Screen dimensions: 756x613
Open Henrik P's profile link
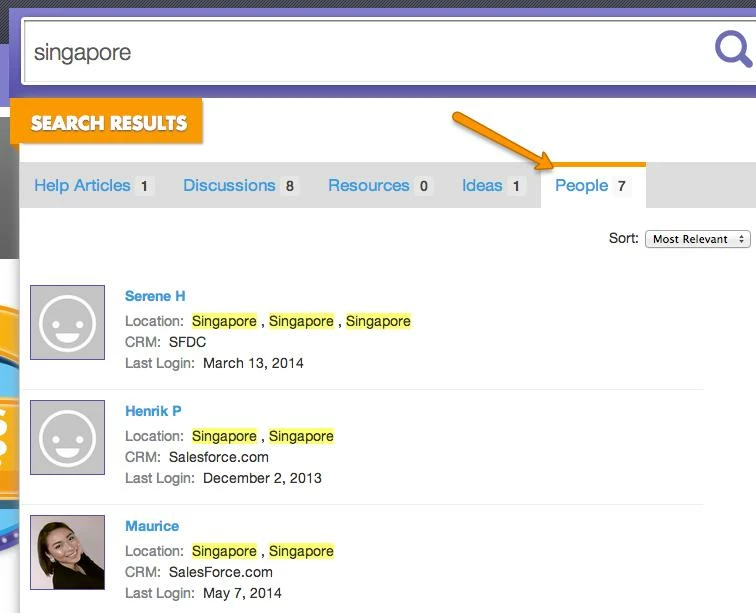(x=153, y=411)
